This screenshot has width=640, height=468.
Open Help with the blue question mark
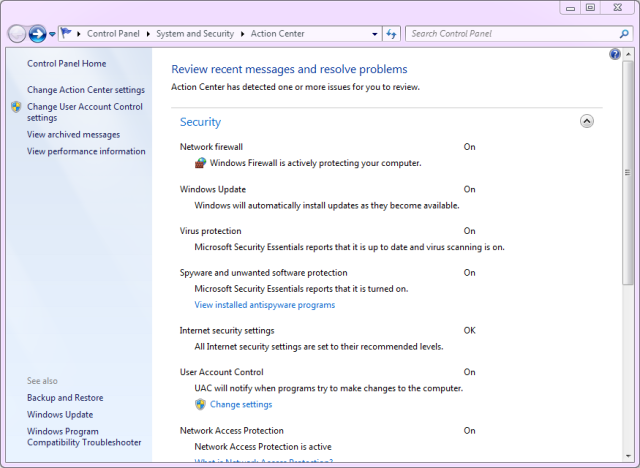(x=615, y=54)
